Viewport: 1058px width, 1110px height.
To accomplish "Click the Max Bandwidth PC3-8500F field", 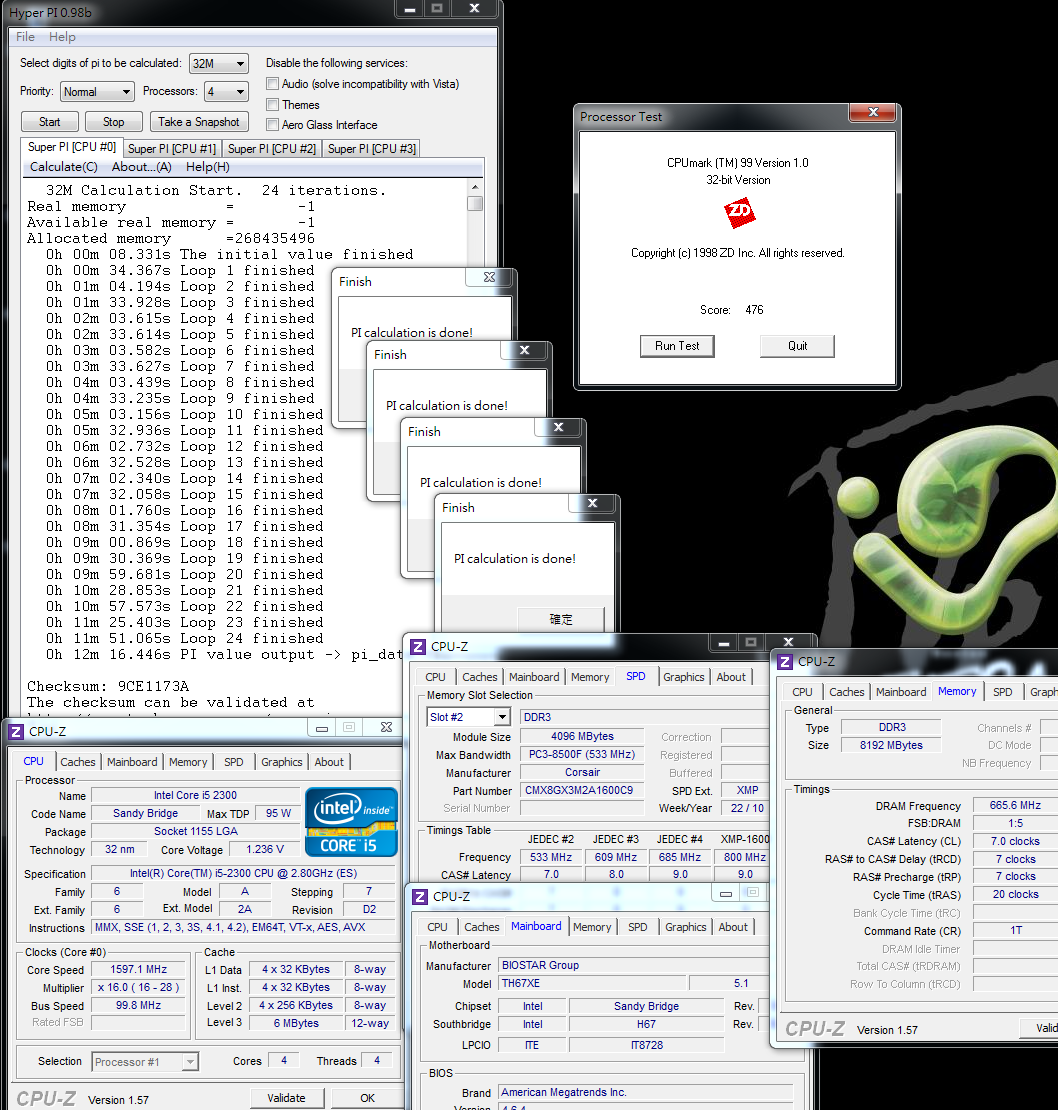I will [x=582, y=755].
